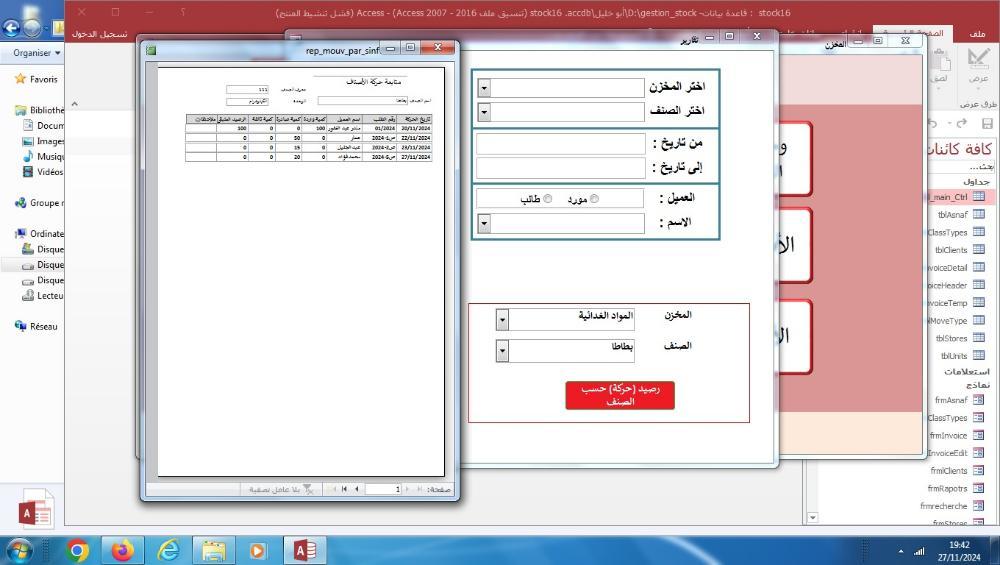Click the إلى تاريخ date field
The image size is (1000, 565).
(x=561, y=168)
